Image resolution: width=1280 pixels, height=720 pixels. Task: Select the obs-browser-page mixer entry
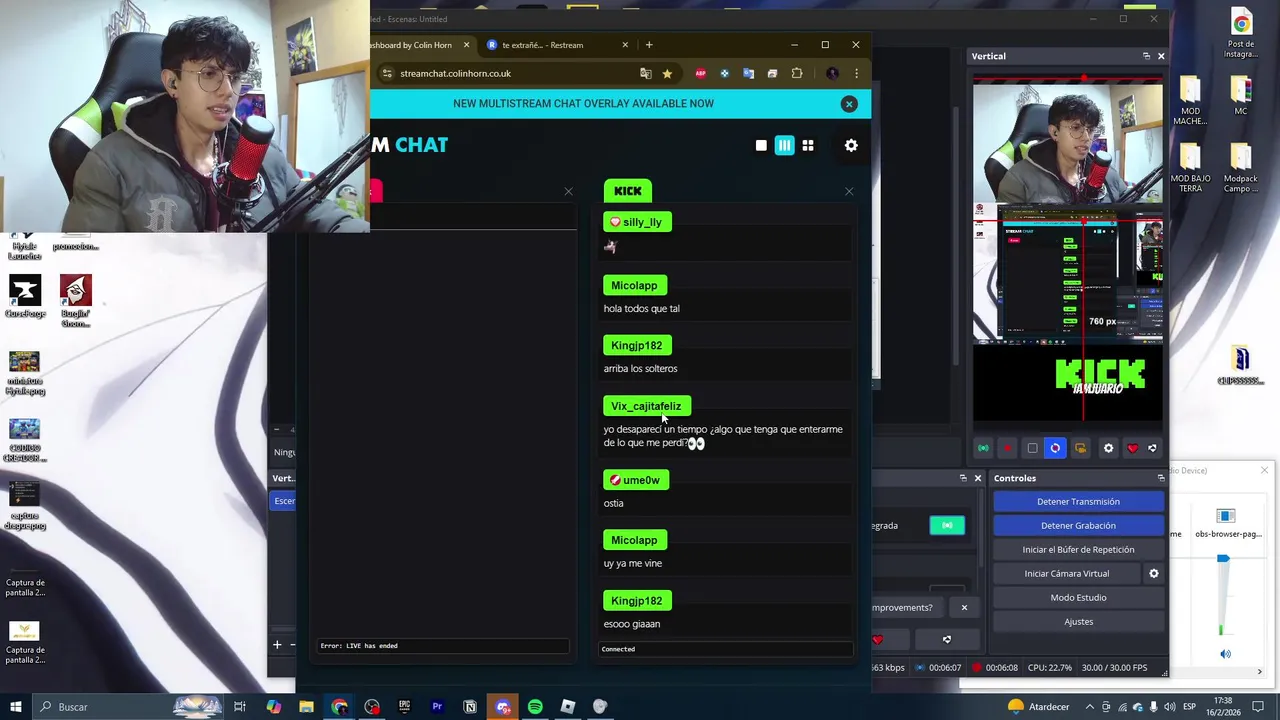pyautogui.click(x=1227, y=523)
